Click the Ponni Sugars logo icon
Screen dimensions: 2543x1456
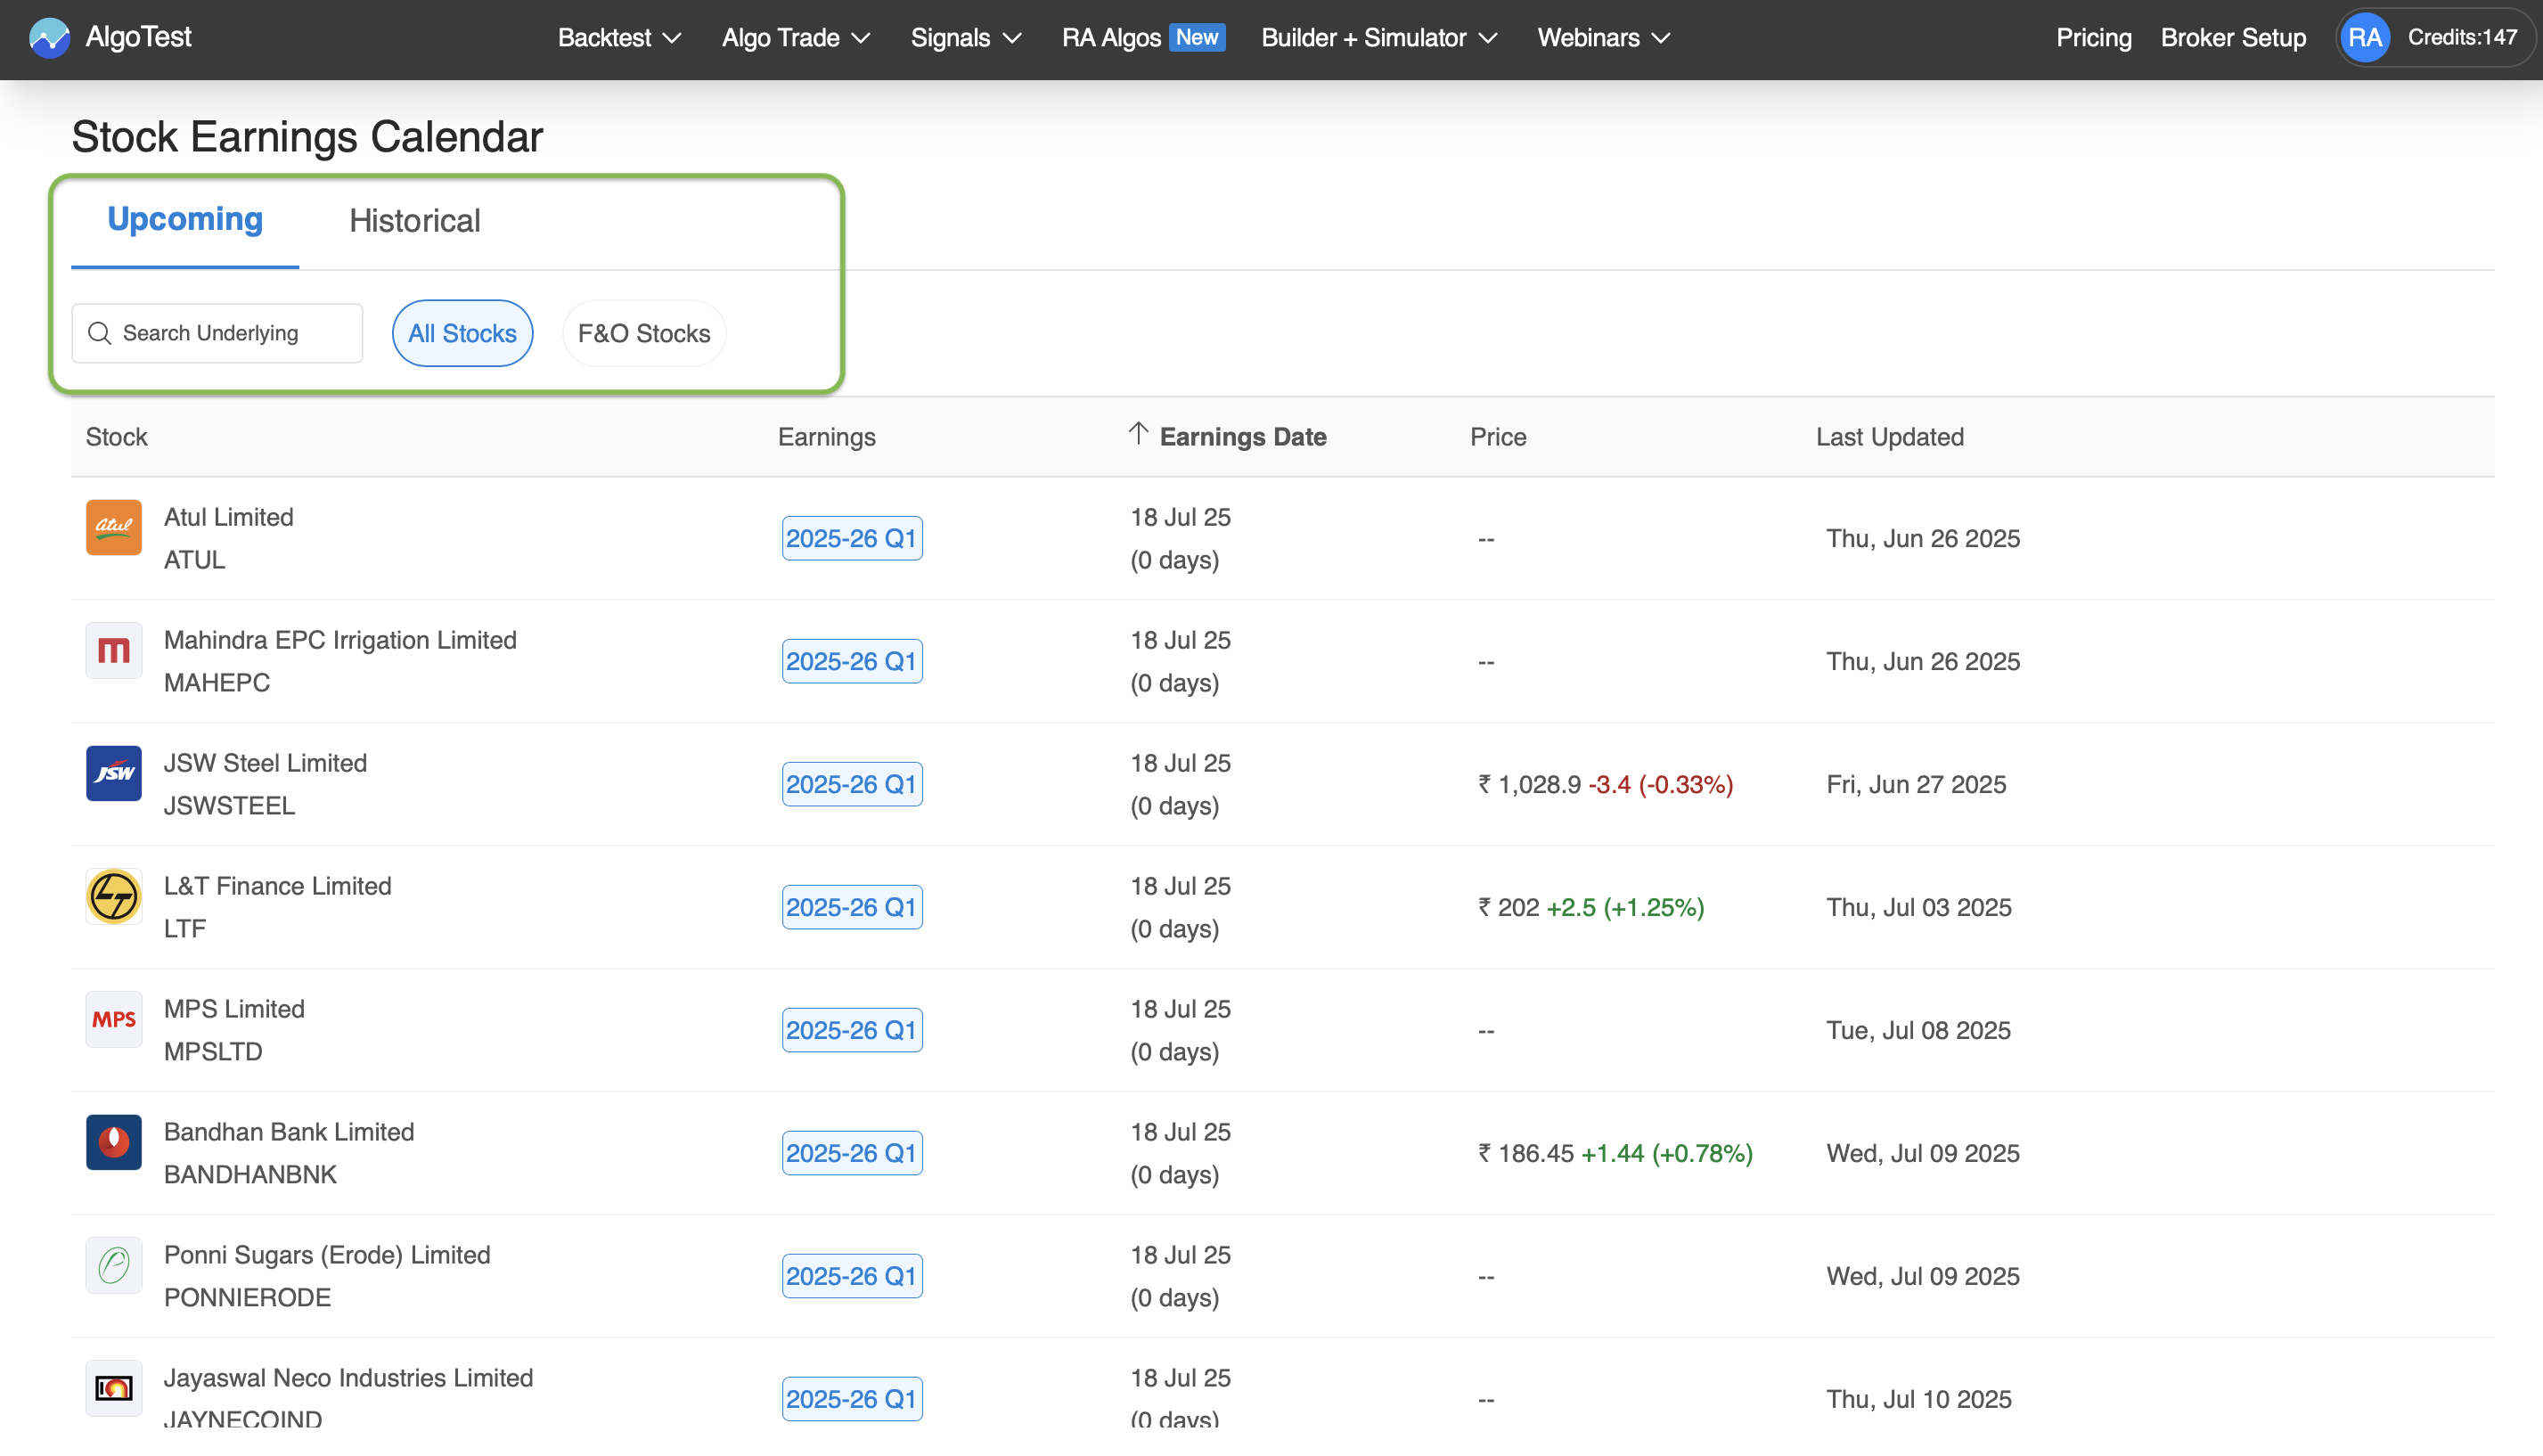coord(113,1265)
